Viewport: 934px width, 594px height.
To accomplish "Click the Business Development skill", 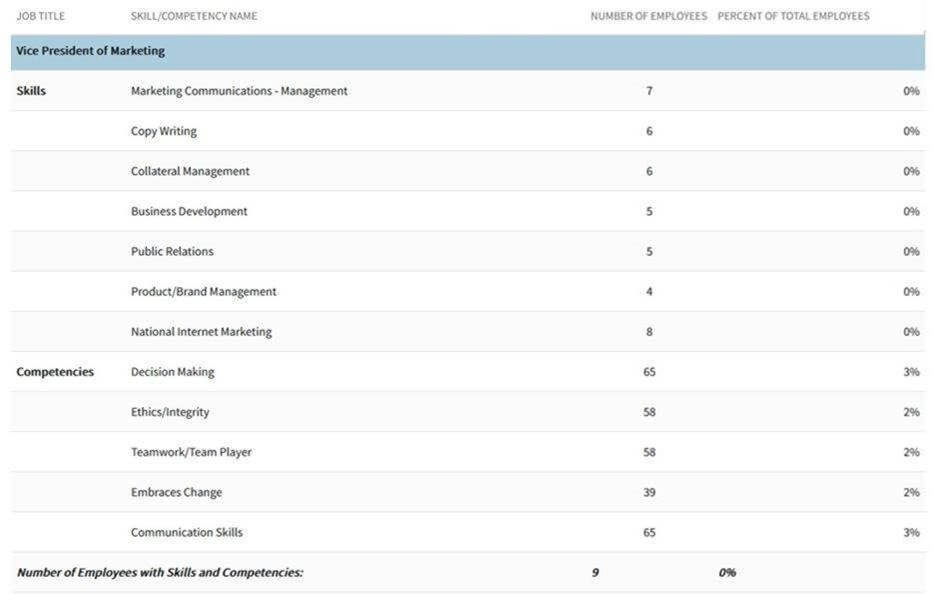I will pos(189,211).
